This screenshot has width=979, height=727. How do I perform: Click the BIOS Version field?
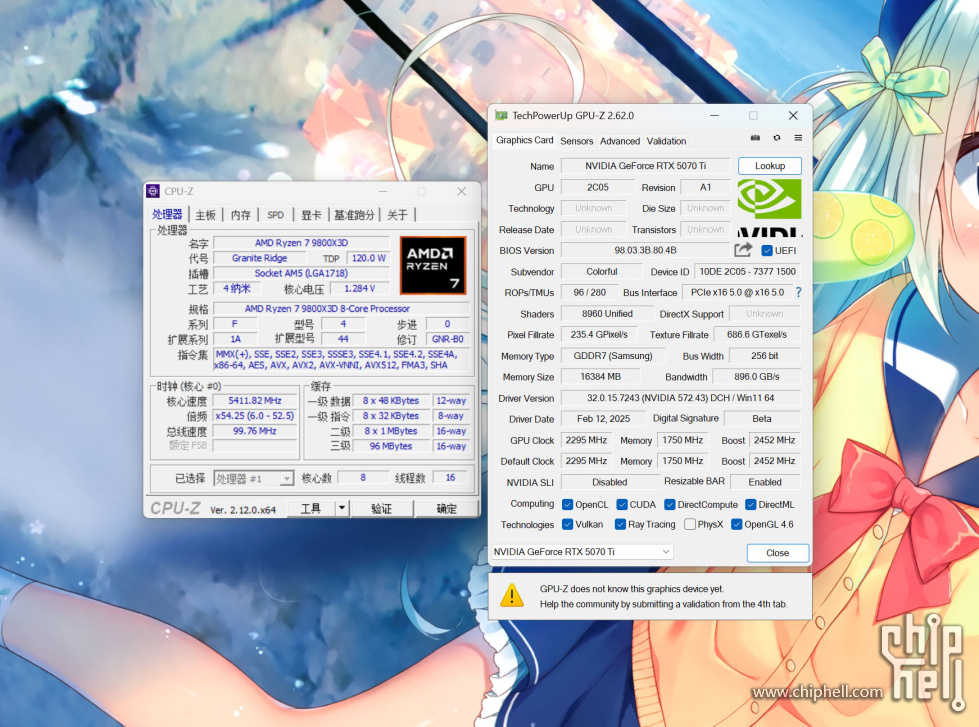click(645, 250)
